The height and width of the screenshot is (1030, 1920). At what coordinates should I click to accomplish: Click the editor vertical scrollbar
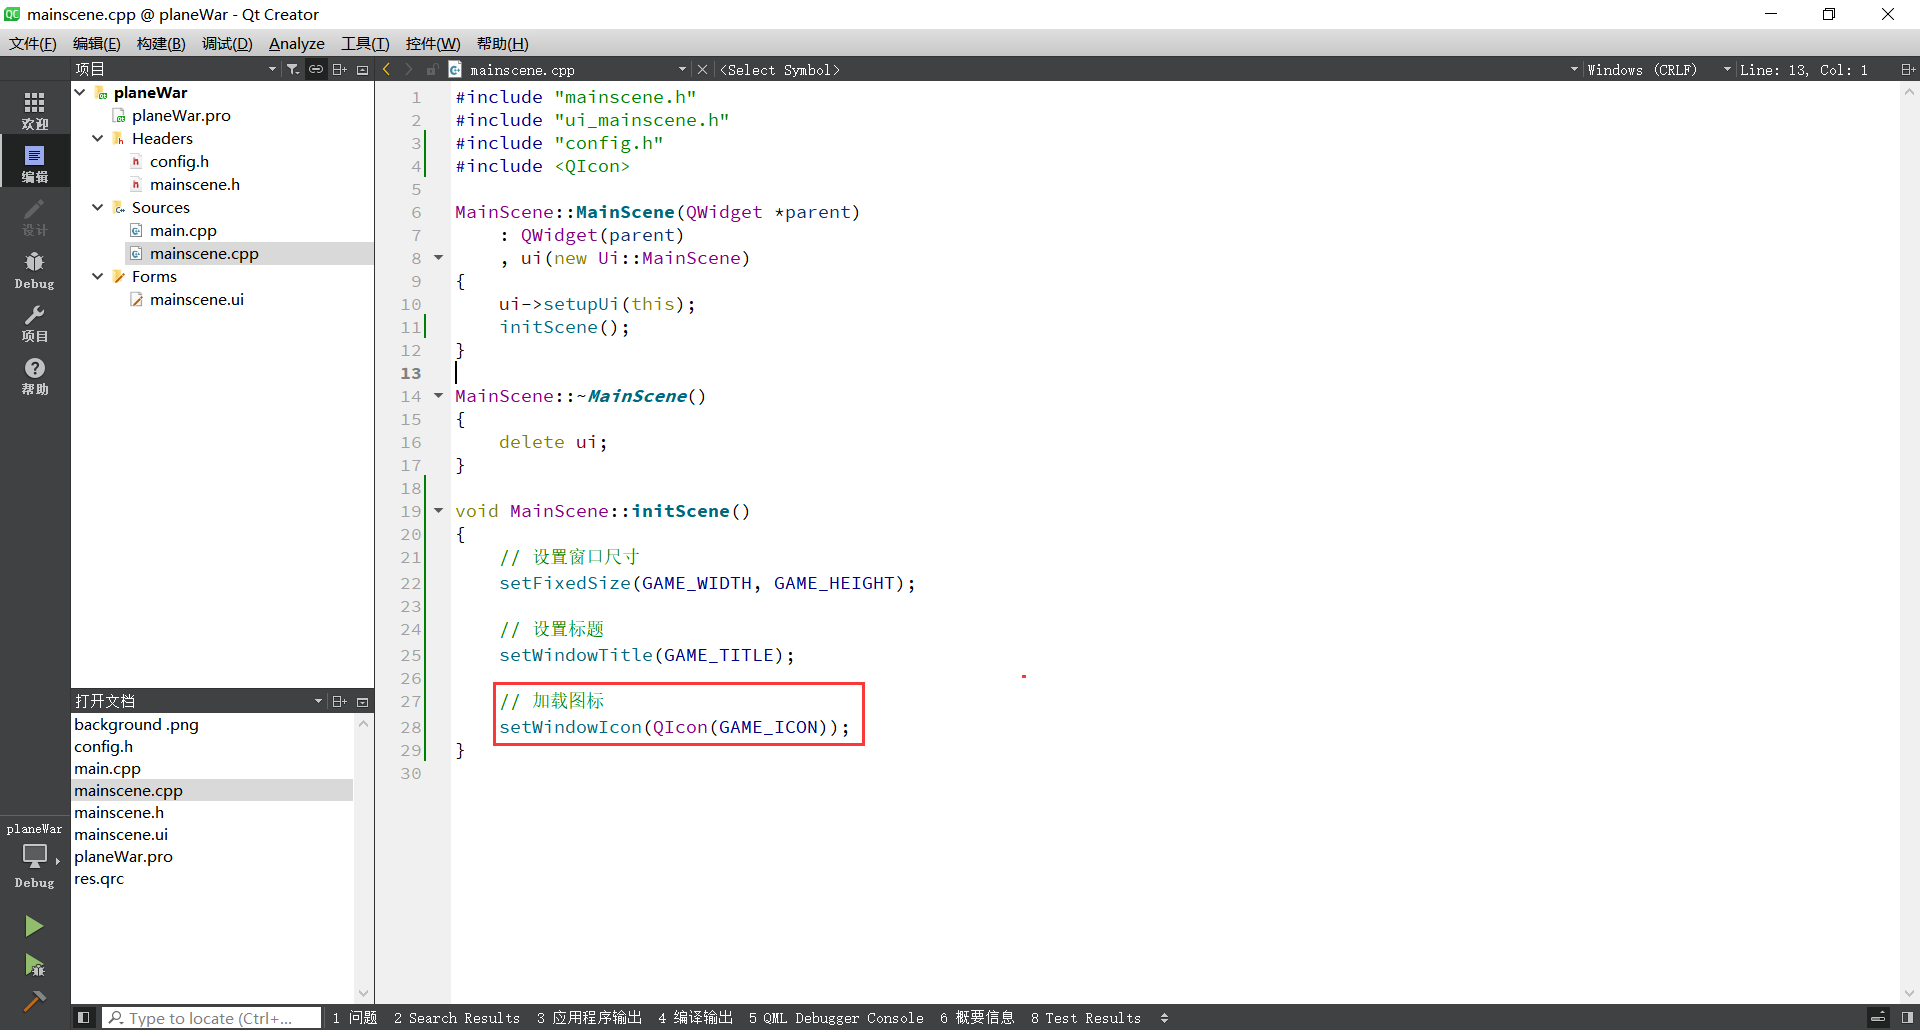pyautogui.click(x=1909, y=500)
